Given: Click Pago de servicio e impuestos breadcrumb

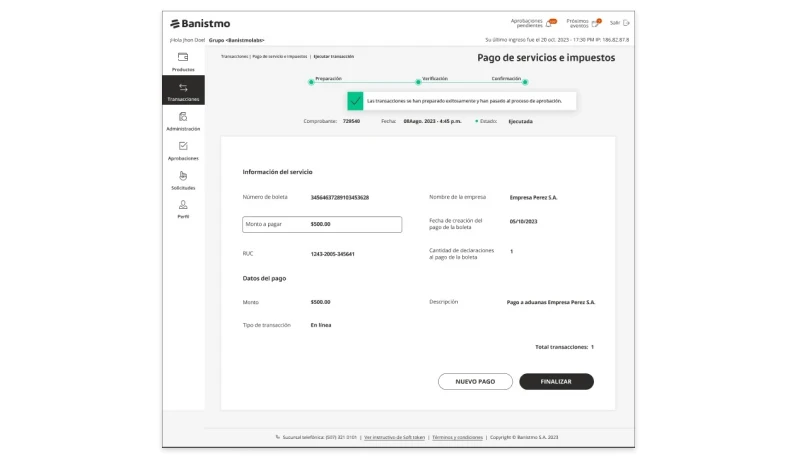Looking at the screenshot, I should click(280, 56).
